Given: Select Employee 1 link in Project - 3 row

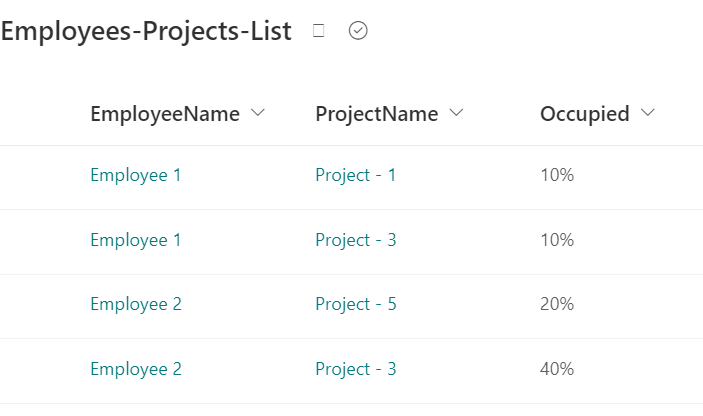Looking at the screenshot, I should [x=136, y=240].
